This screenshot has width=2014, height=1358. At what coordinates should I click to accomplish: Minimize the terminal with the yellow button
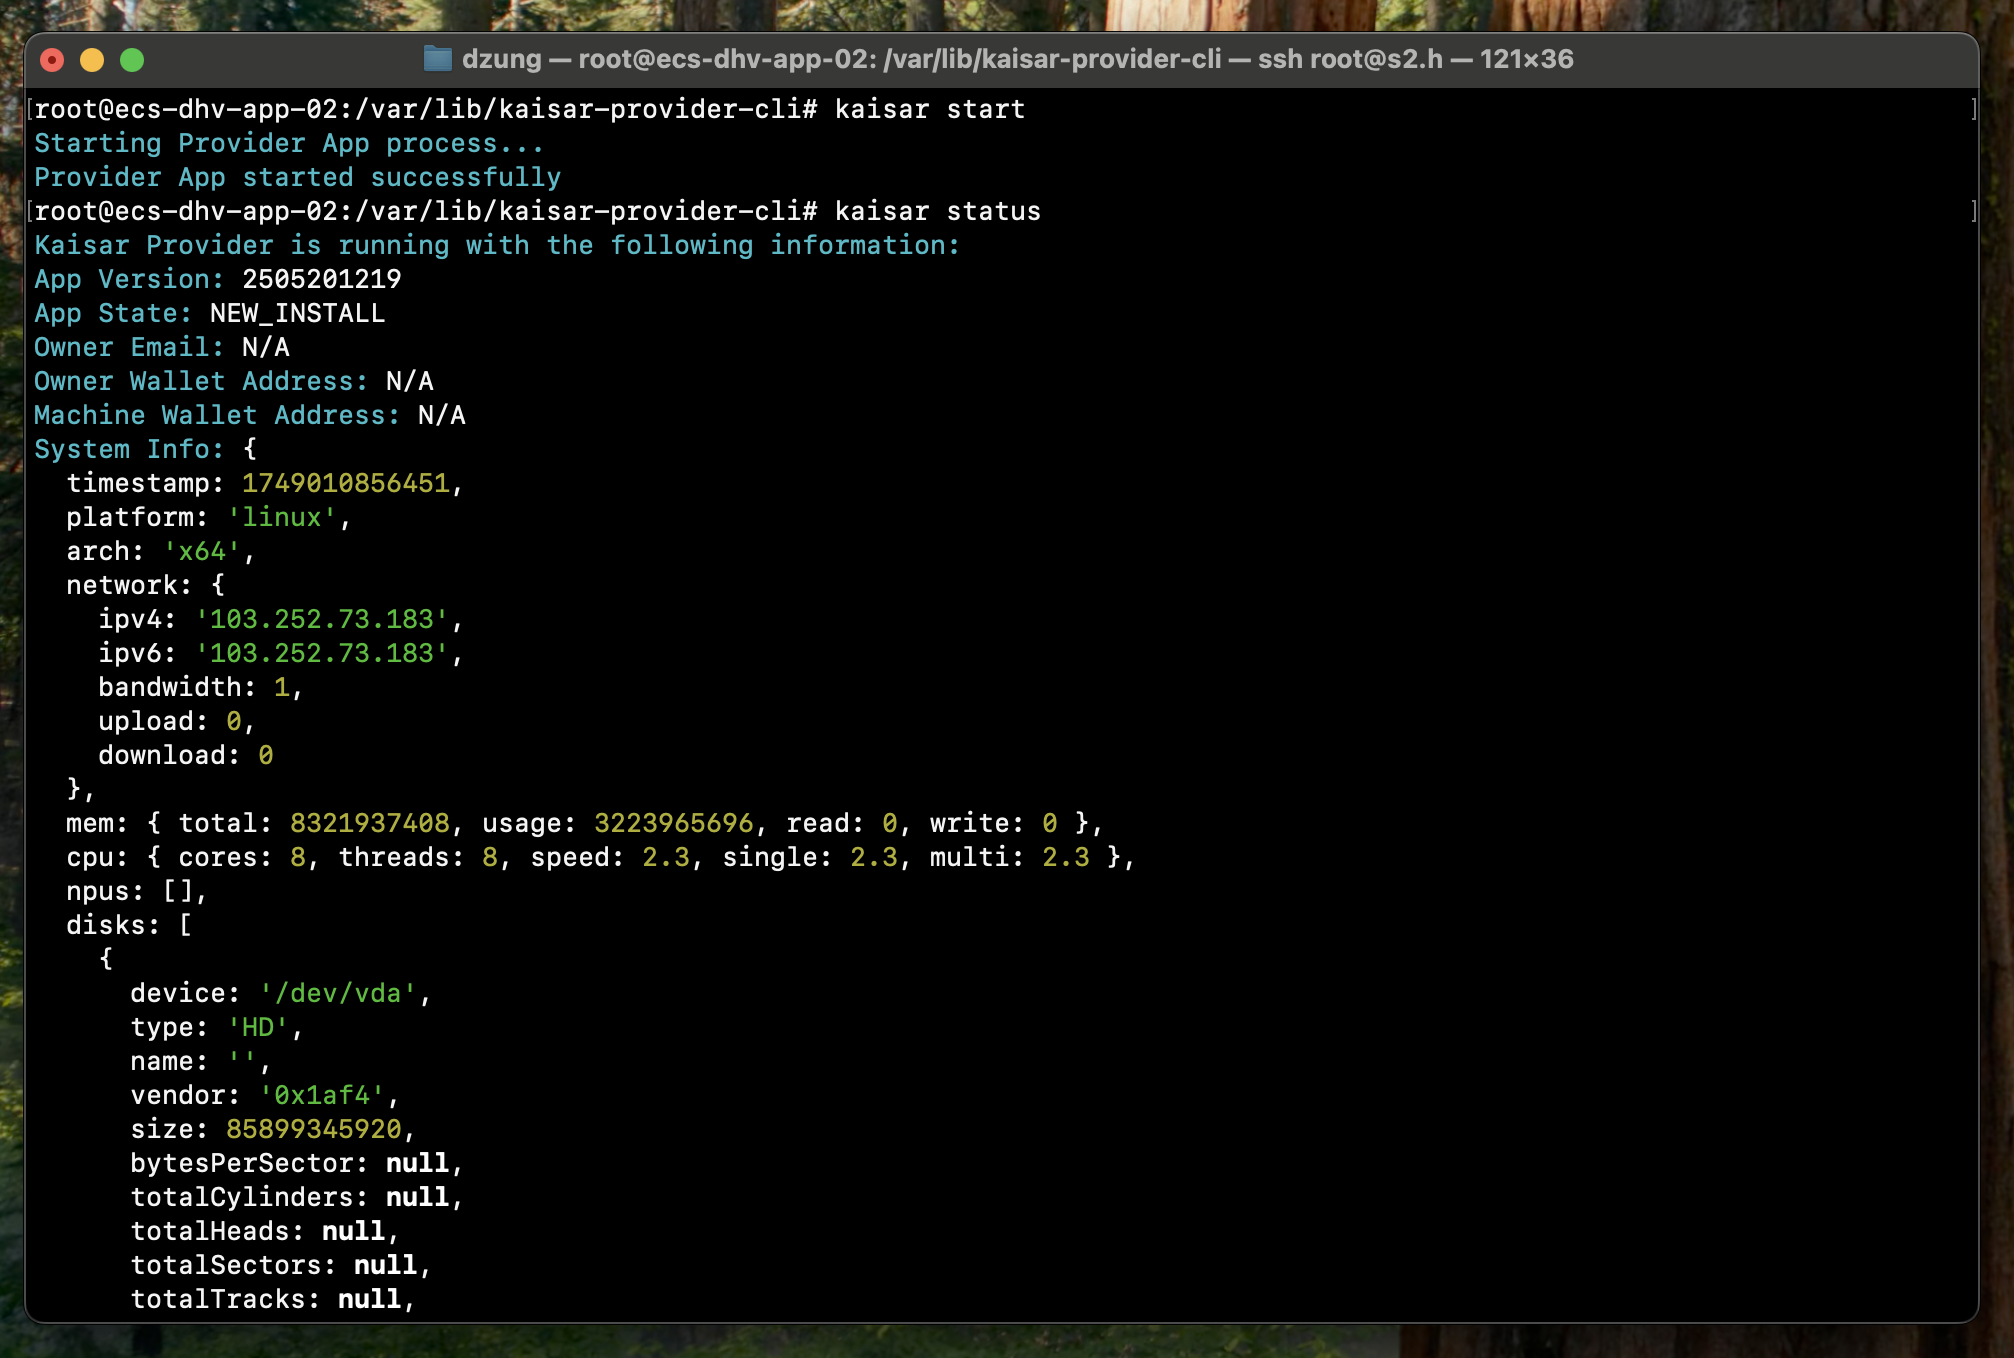click(92, 60)
